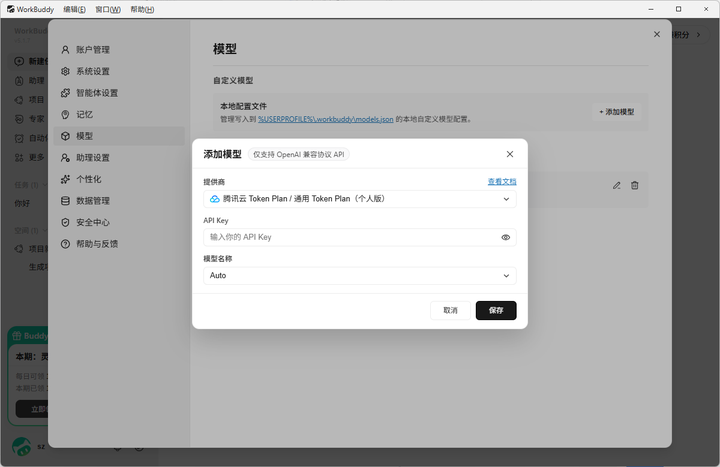The image size is (720, 467).
Task: Close the 添加模型 dialog
Action: (x=510, y=154)
